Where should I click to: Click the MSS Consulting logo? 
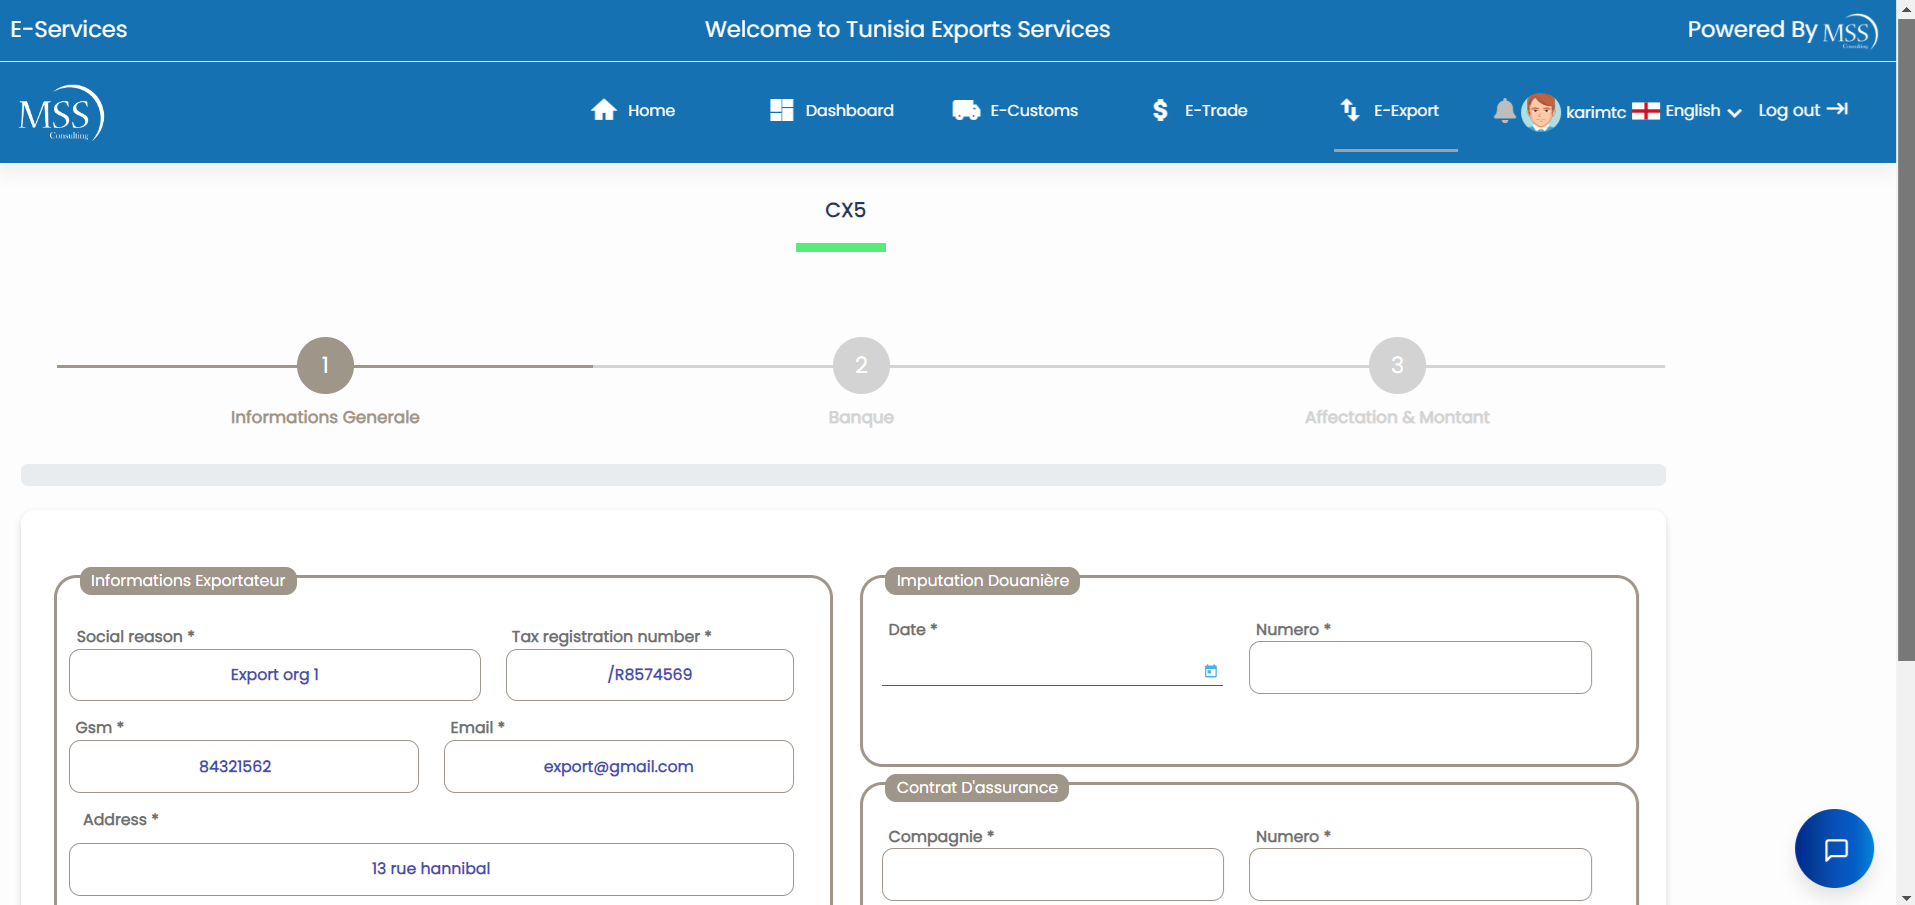tap(61, 113)
